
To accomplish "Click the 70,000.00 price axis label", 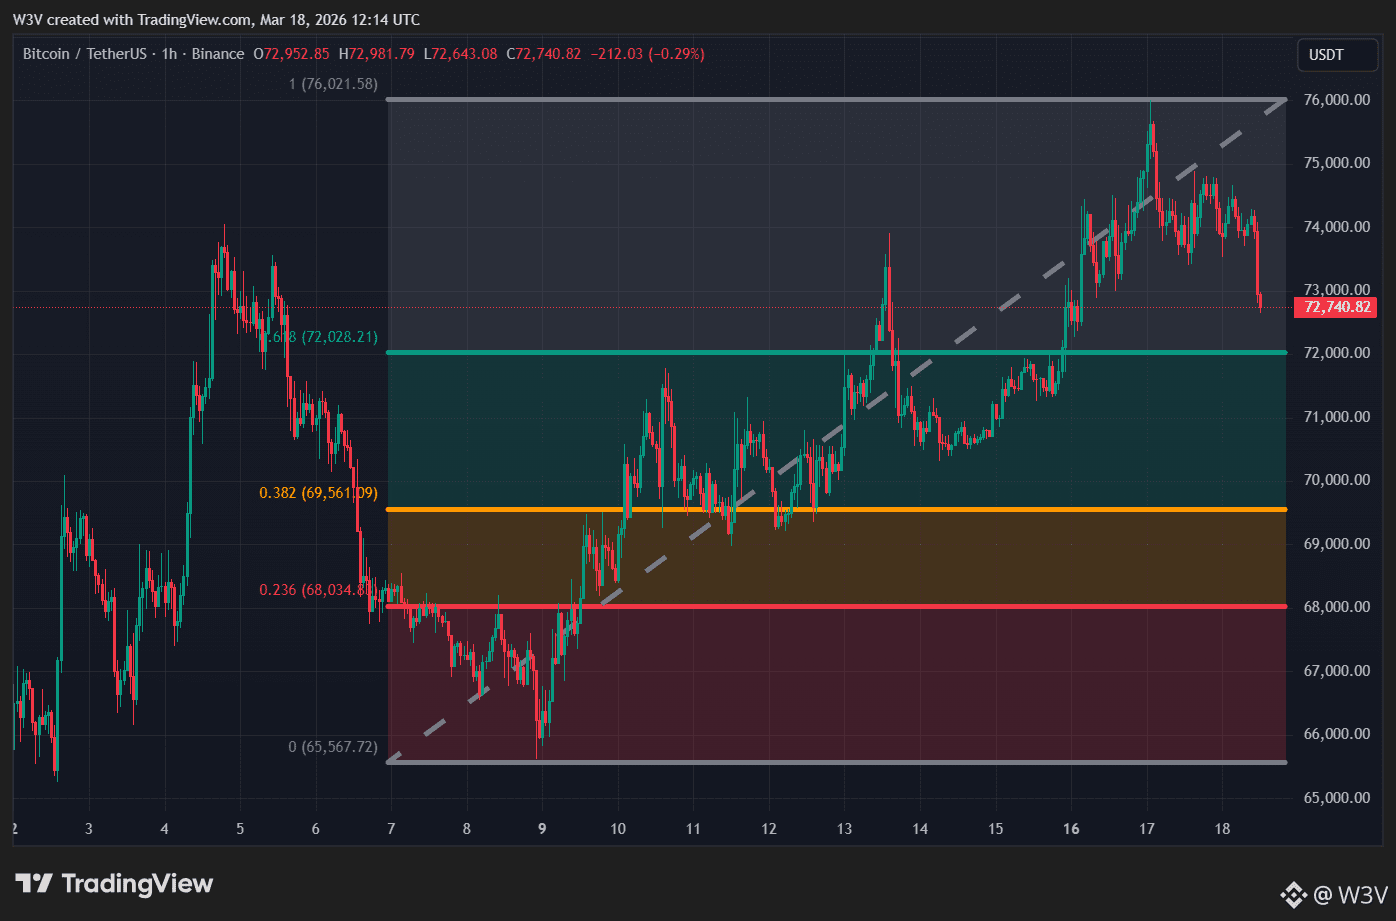I will point(1335,480).
